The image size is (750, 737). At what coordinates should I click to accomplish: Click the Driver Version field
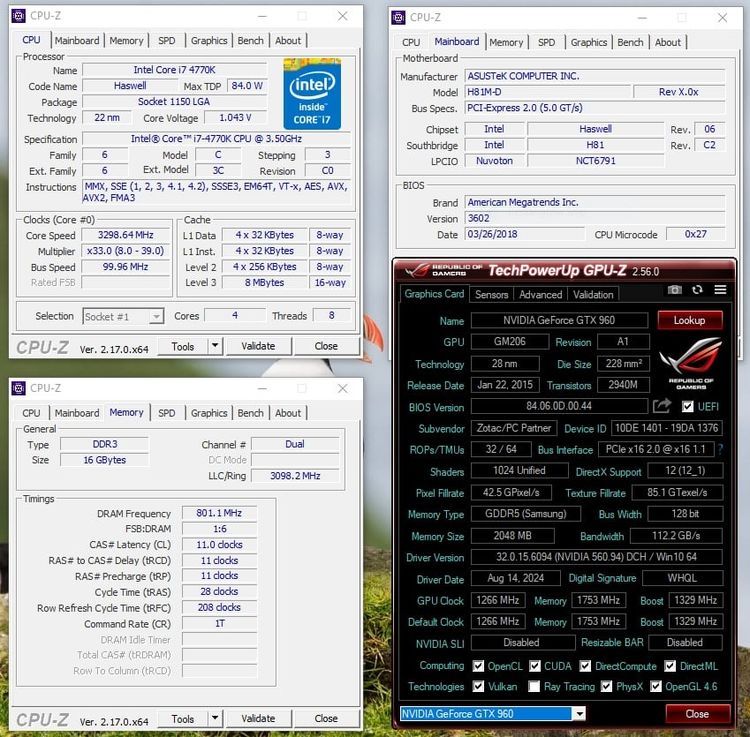(x=596, y=557)
